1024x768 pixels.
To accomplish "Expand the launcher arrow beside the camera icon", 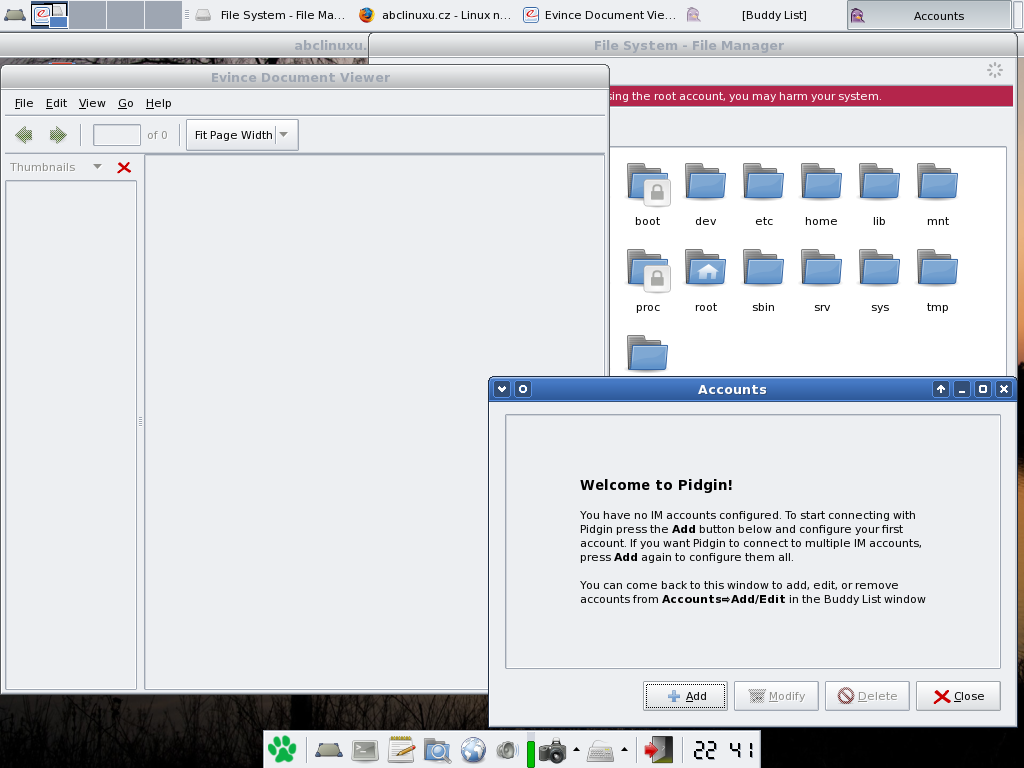I will 576,749.
